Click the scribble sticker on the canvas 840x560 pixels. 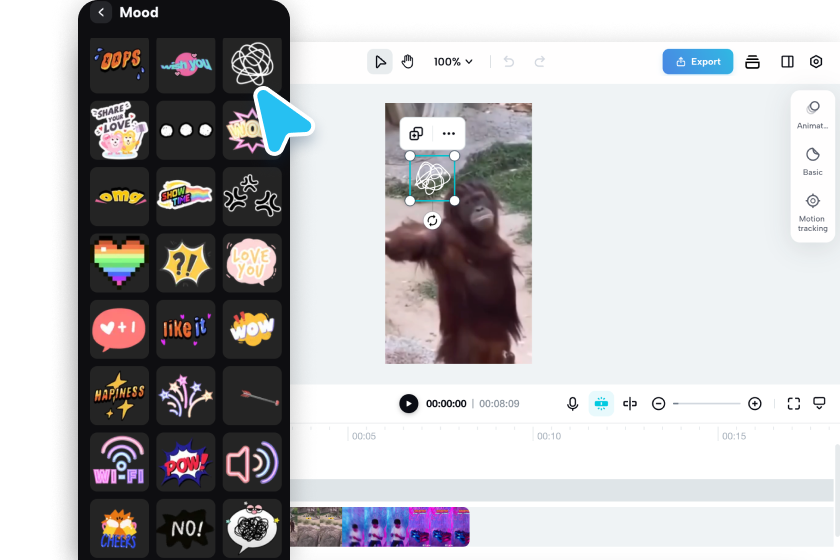point(432,178)
